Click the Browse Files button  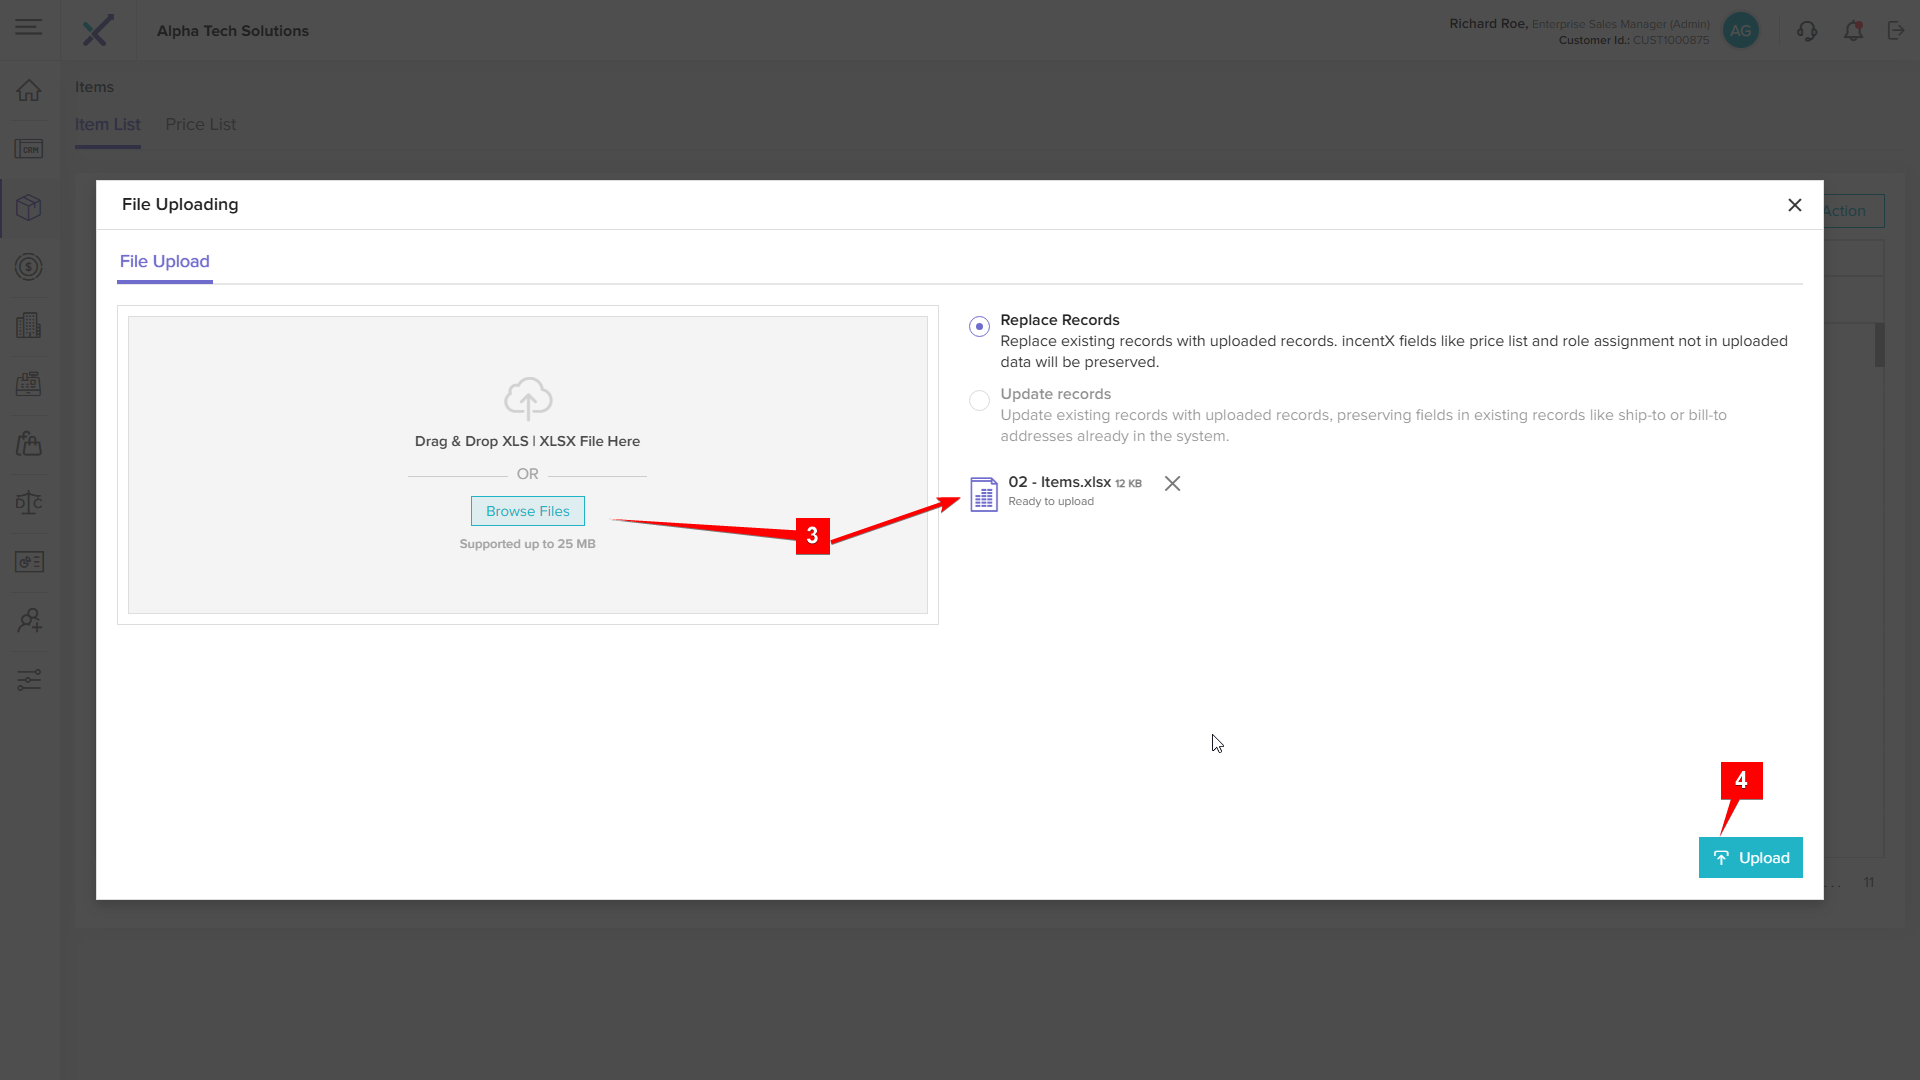click(x=527, y=511)
